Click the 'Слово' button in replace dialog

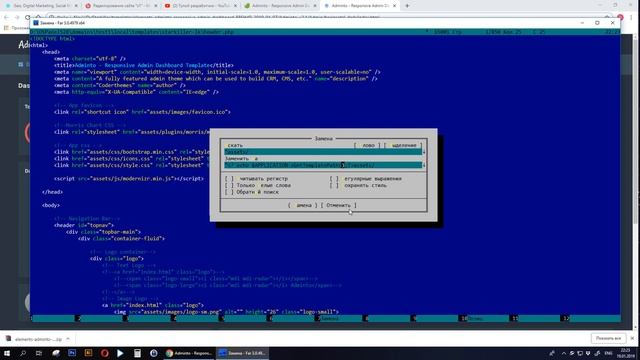[367, 145]
